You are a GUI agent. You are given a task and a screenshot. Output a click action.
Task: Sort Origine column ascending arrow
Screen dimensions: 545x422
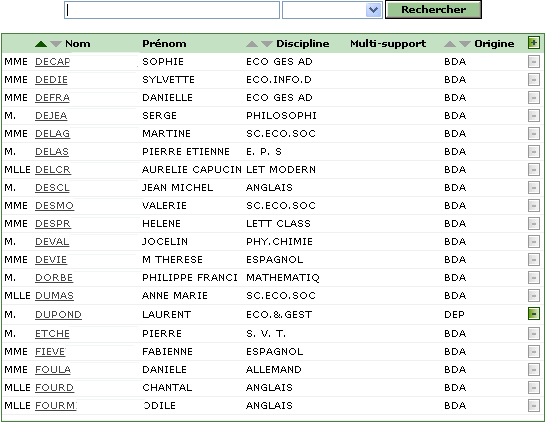pyautogui.click(x=450, y=44)
